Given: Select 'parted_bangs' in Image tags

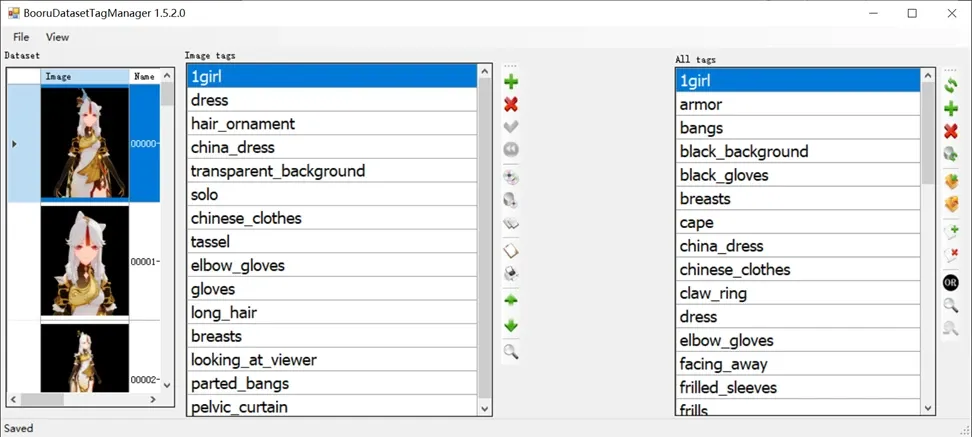Looking at the screenshot, I should click(x=332, y=383).
